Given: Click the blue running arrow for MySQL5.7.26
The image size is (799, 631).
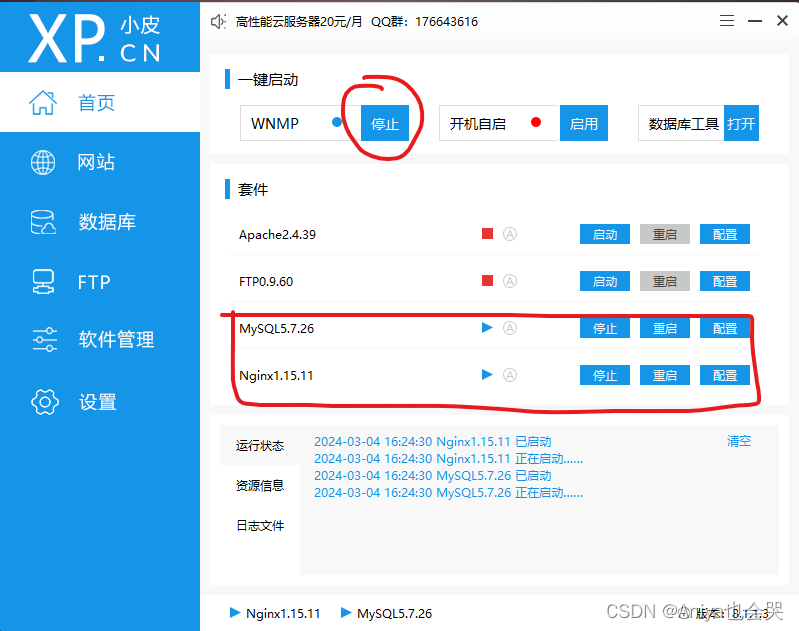Looking at the screenshot, I should [x=487, y=327].
